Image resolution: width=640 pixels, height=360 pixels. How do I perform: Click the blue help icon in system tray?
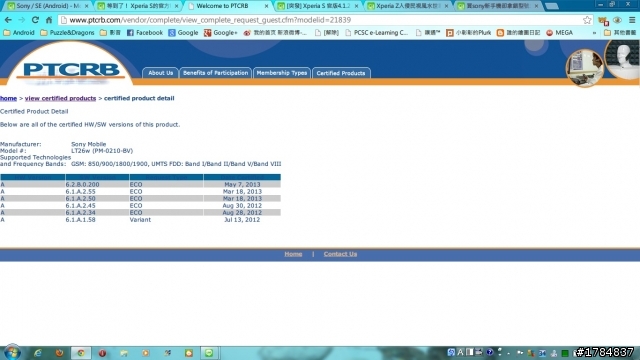pyautogui.click(x=489, y=352)
